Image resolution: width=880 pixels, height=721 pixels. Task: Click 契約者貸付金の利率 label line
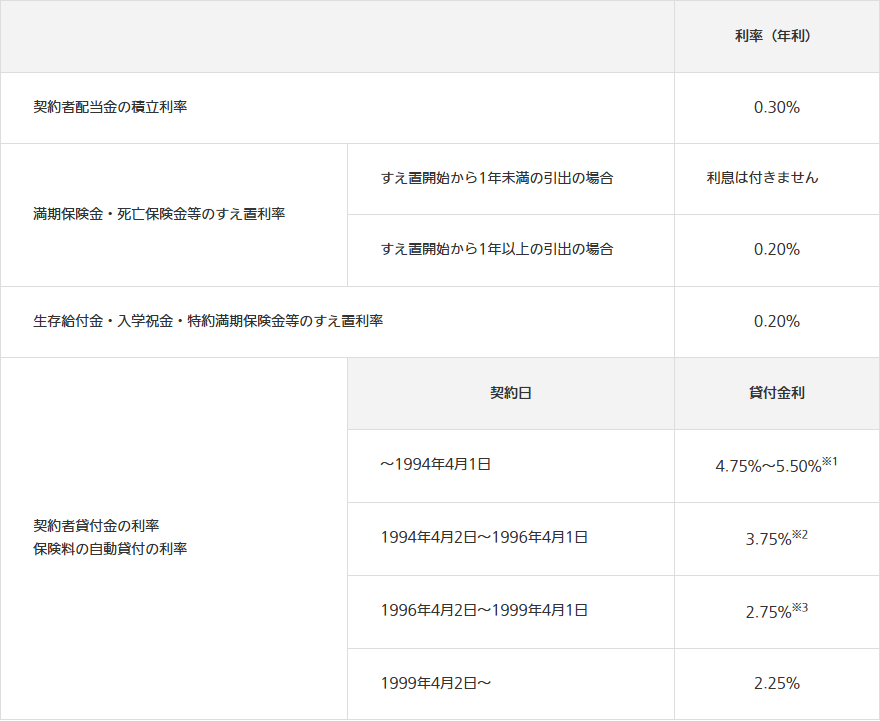click(x=96, y=526)
